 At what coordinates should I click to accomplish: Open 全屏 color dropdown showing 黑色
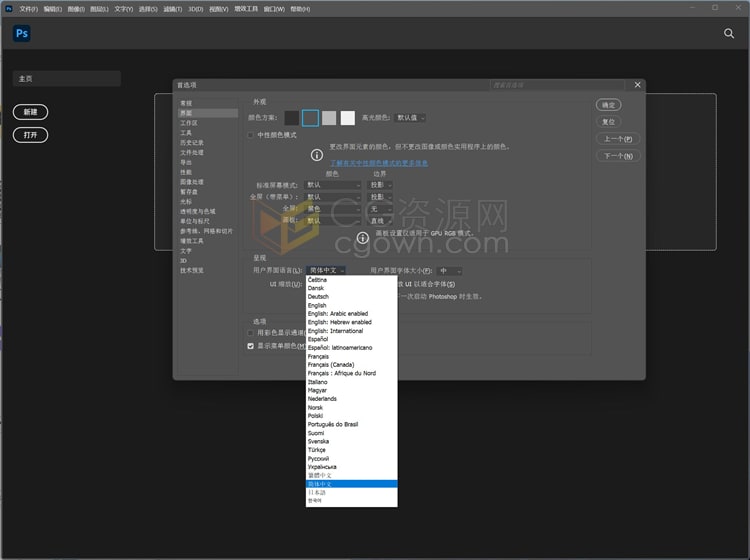click(x=332, y=209)
